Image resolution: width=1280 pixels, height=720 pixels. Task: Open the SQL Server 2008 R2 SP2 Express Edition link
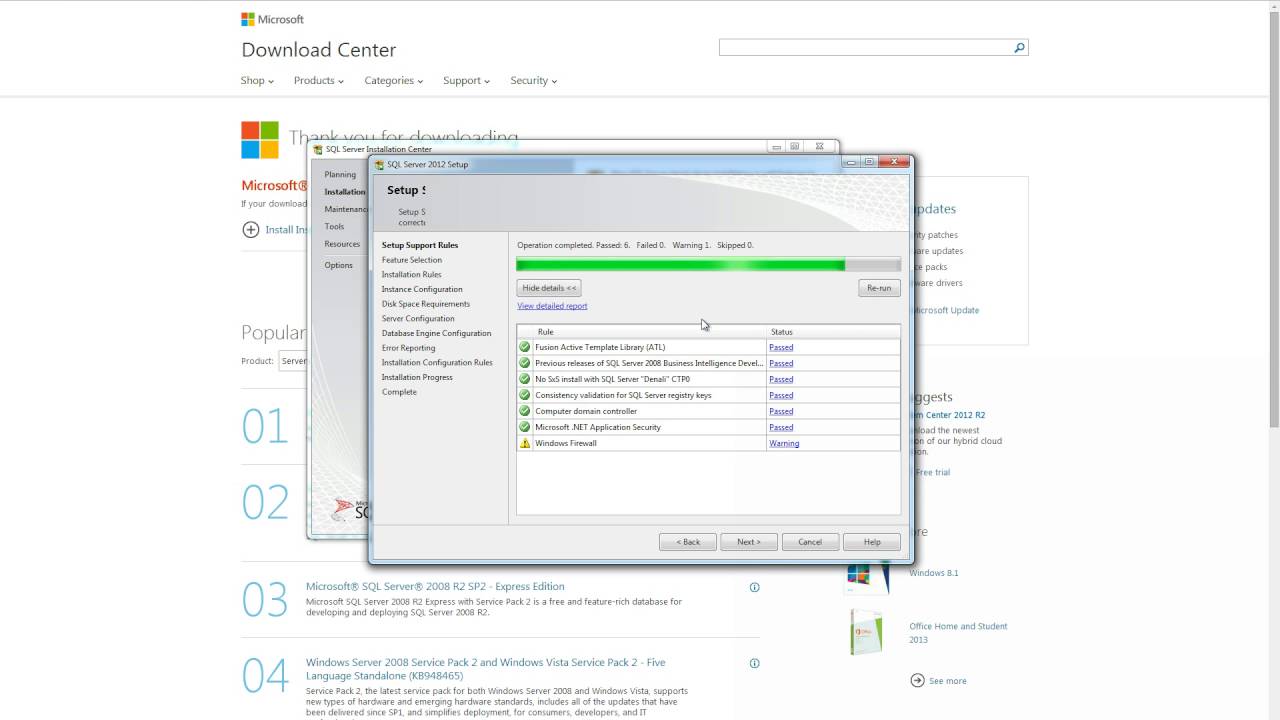(435, 587)
